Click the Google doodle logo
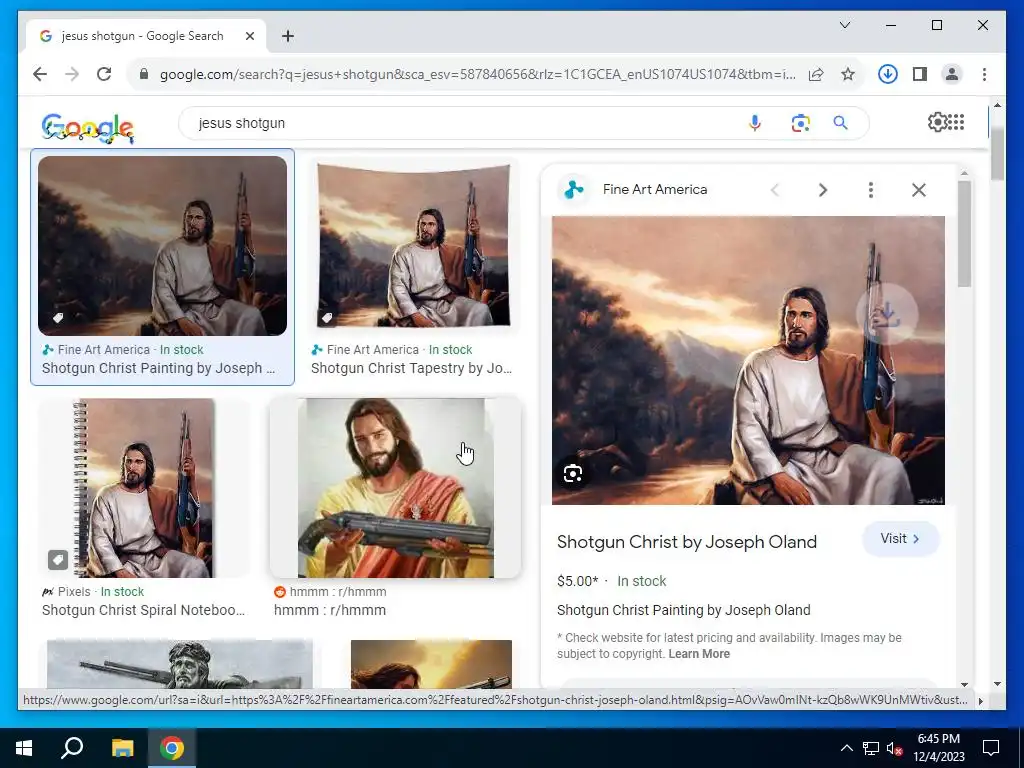Viewport: 1024px width, 768px height. 88,128
